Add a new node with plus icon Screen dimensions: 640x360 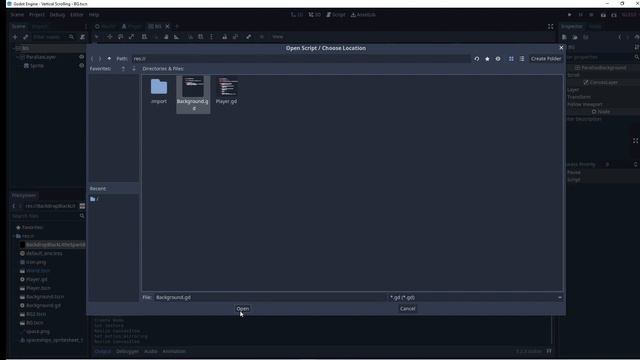tap(15, 37)
